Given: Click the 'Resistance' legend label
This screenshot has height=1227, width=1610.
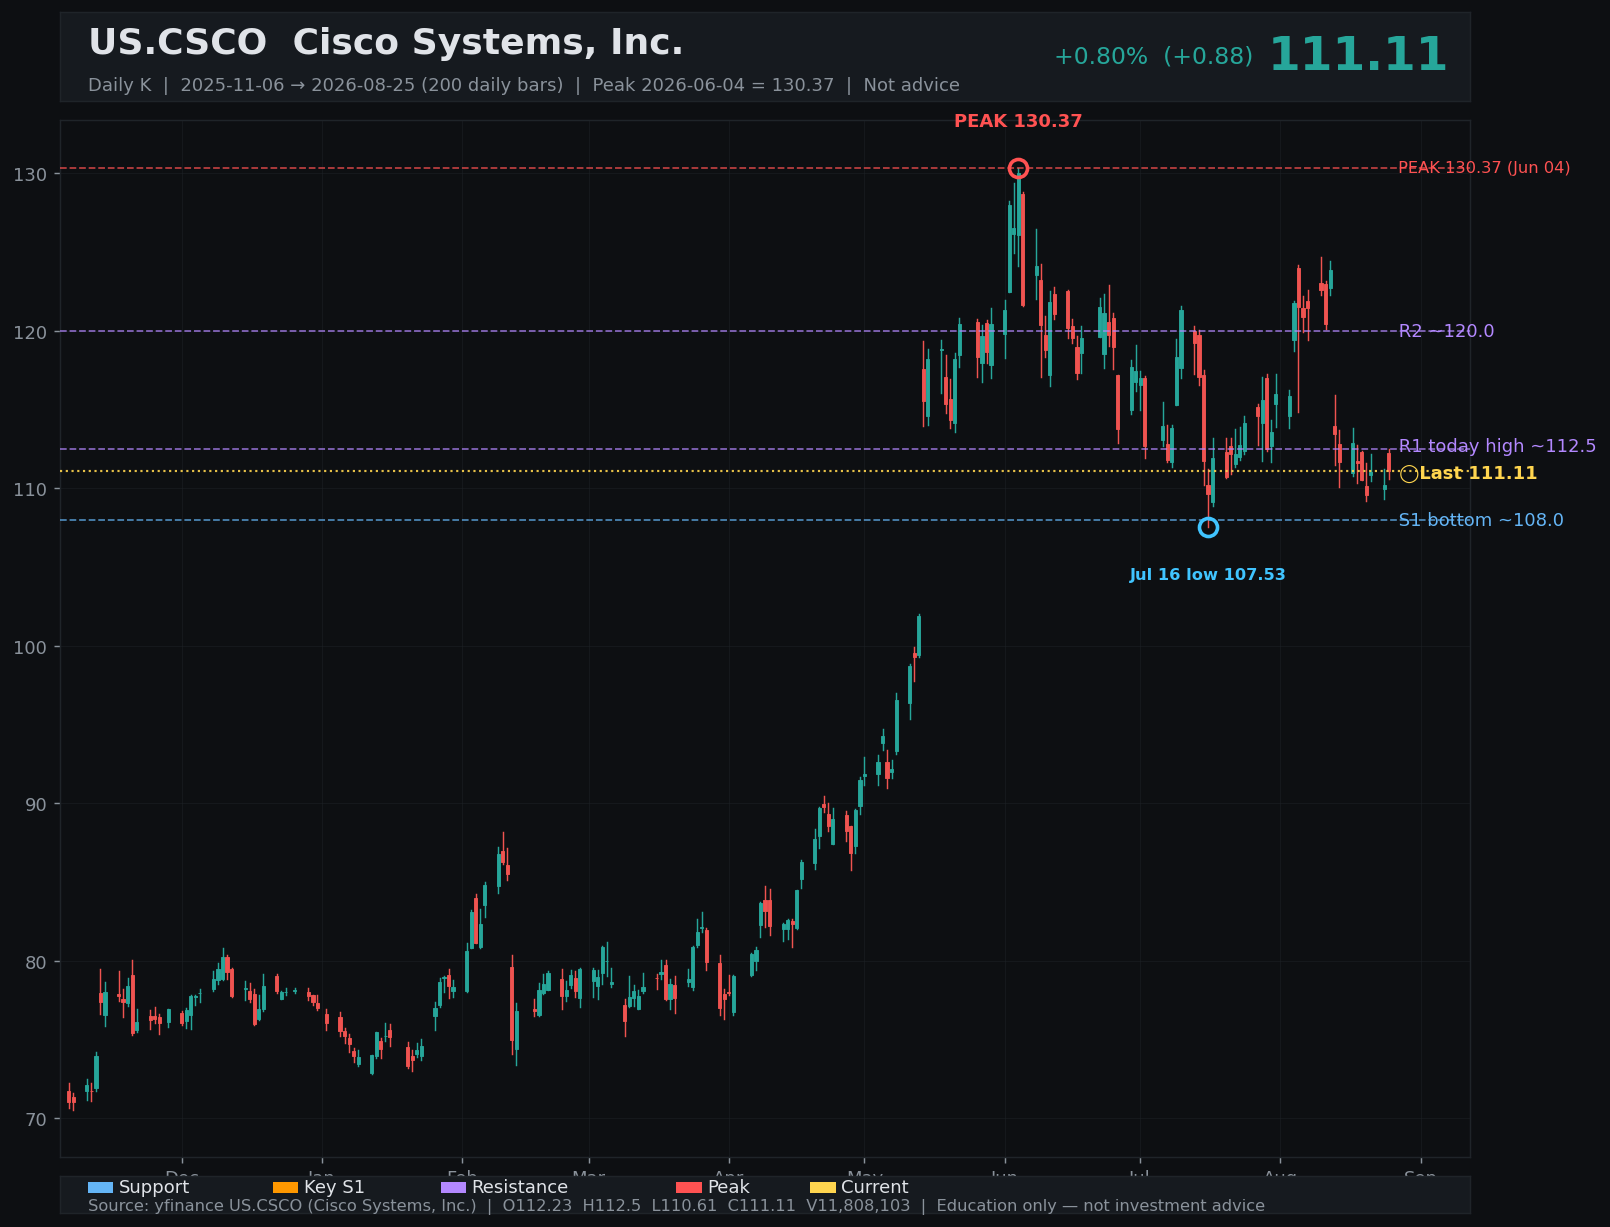Looking at the screenshot, I should coord(520,1187).
